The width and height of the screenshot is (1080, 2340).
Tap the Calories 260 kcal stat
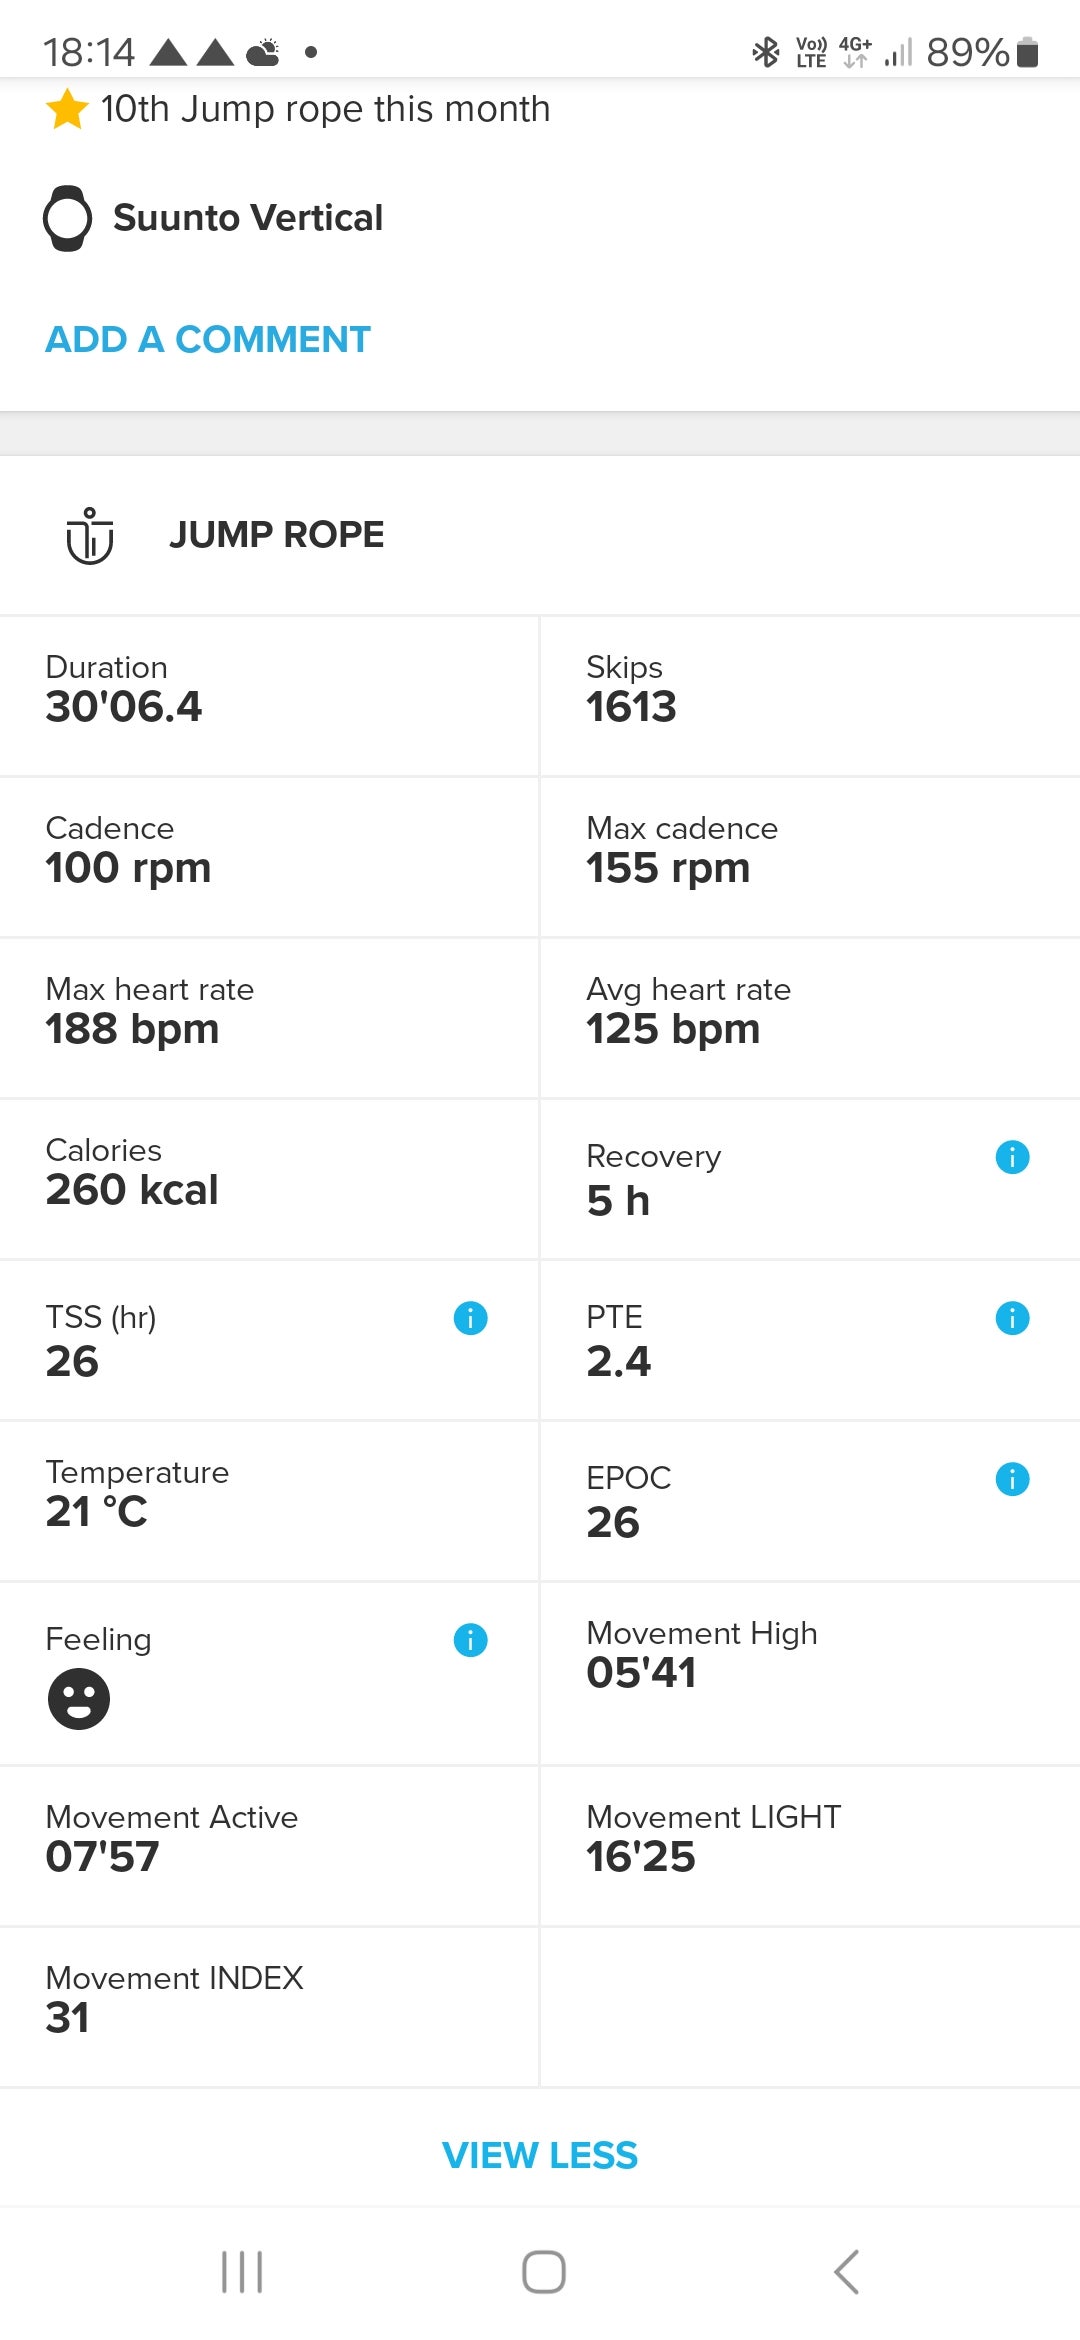point(269,1179)
